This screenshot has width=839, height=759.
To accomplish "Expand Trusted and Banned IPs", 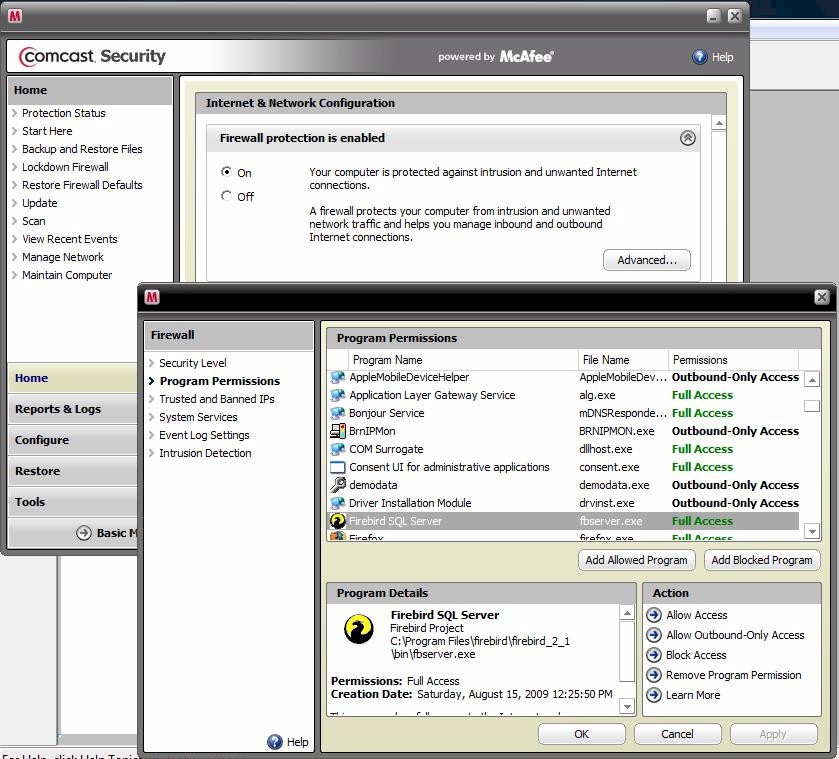I will (x=216, y=399).
